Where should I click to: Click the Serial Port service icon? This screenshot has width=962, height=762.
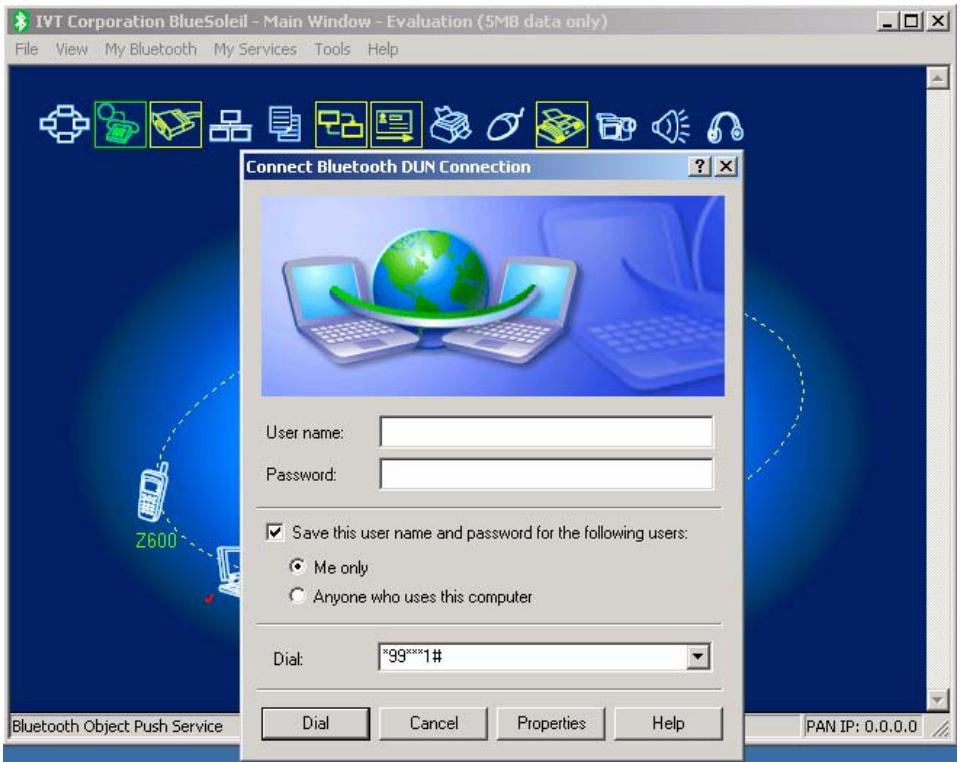175,125
